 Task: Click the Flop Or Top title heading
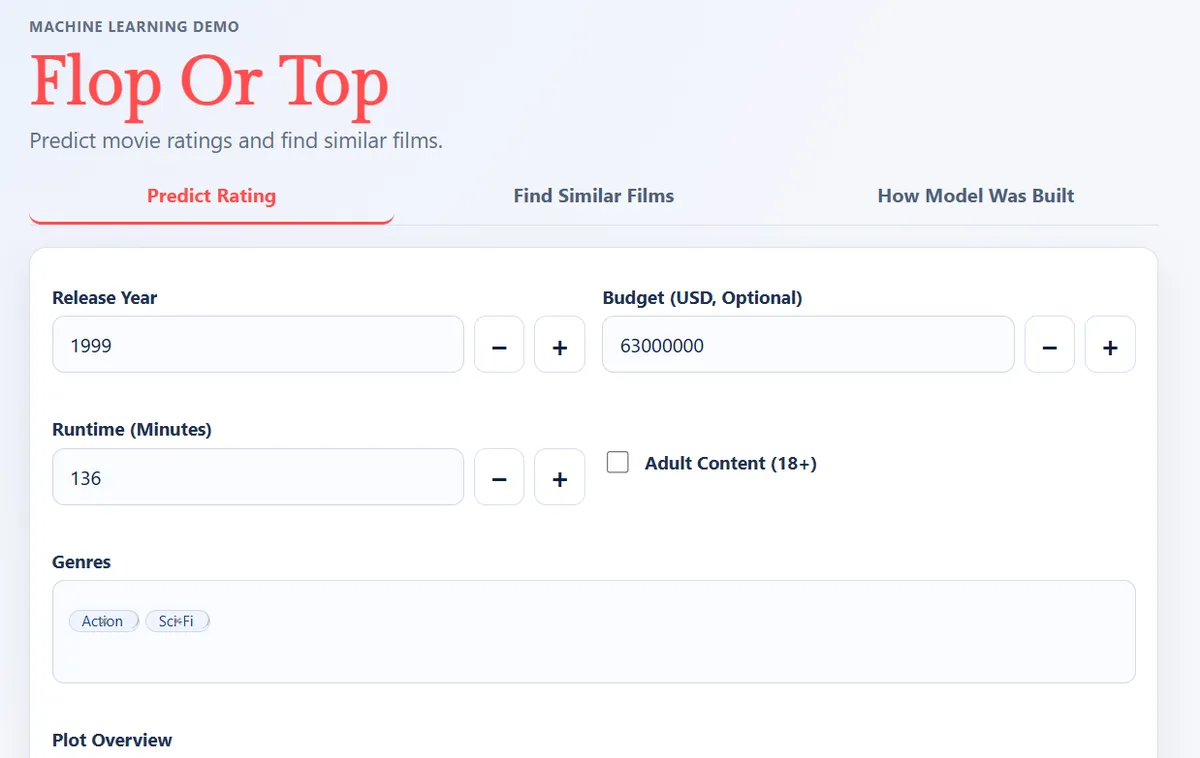pyautogui.click(x=209, y=82)
